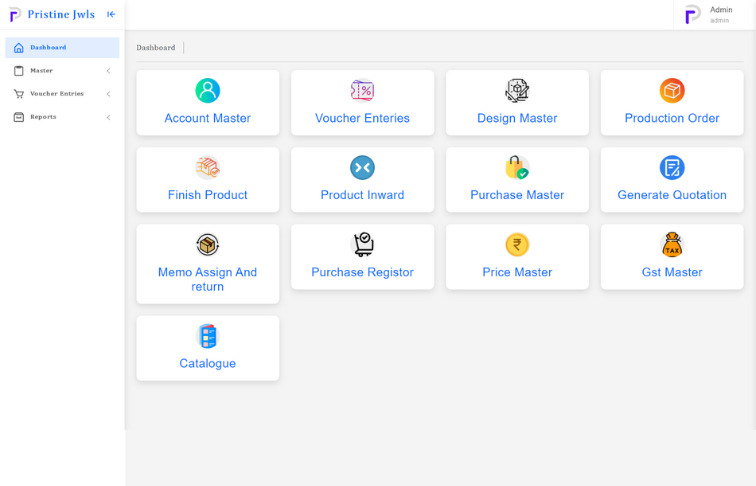756x486 pixels.
Task: Open the Purchase Master shopping bag icon
Action: (517, 167)
